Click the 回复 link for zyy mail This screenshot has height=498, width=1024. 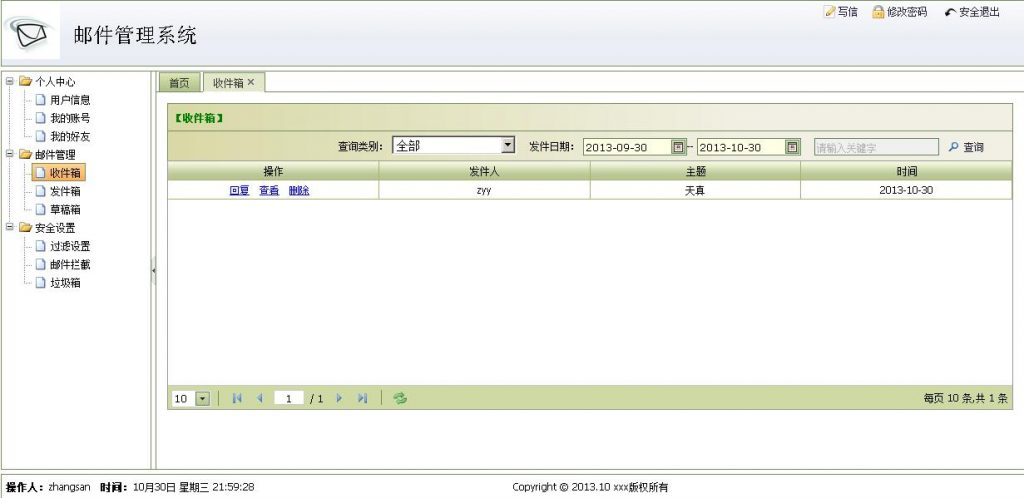coord(240,191)
